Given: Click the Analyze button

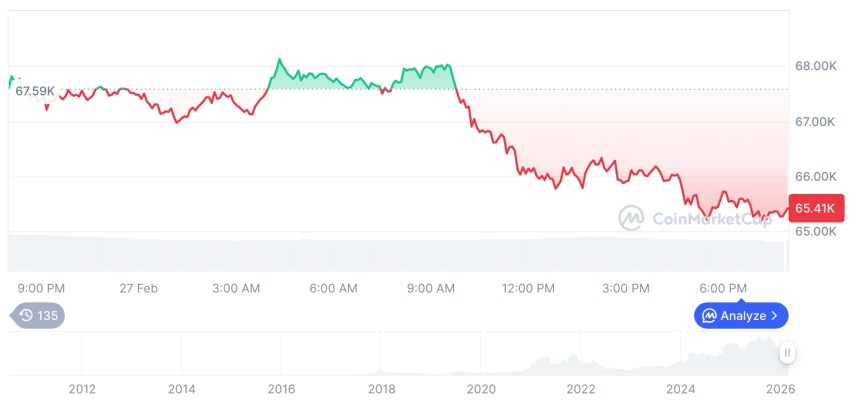Looking at the screenshot, I should click(742, 316).
